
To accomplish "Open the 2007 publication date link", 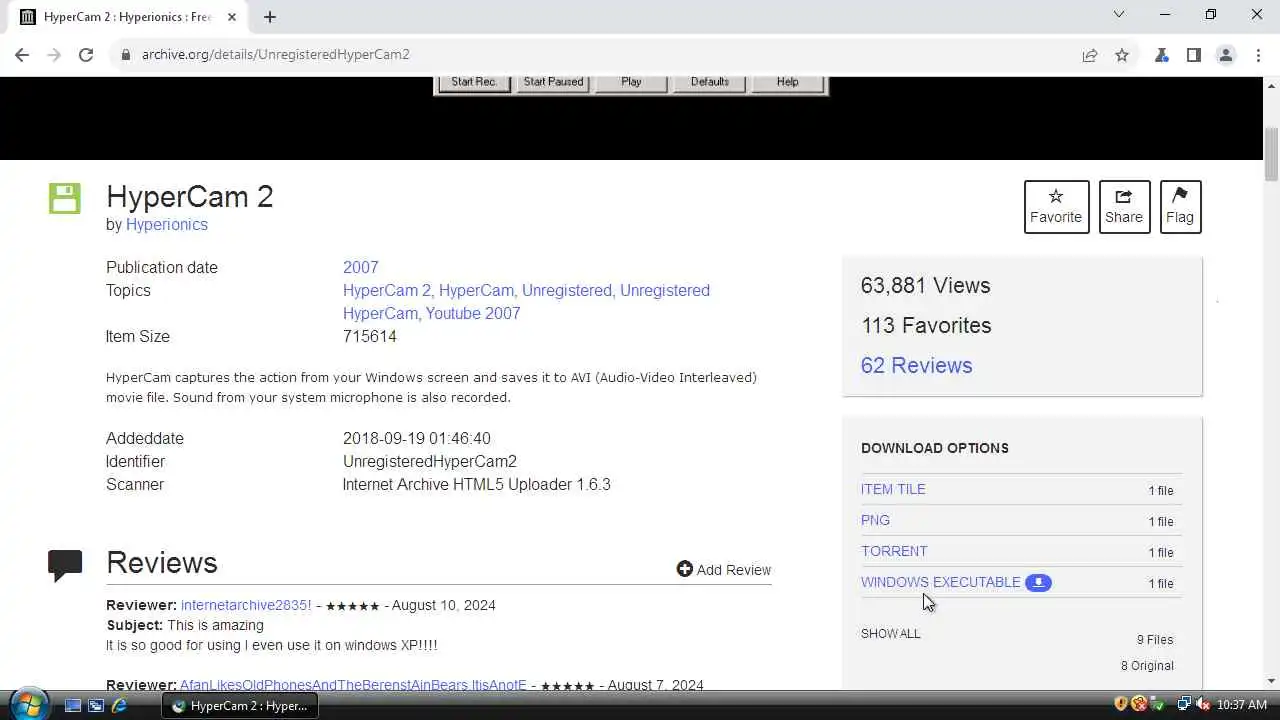I will coord(361,268).
